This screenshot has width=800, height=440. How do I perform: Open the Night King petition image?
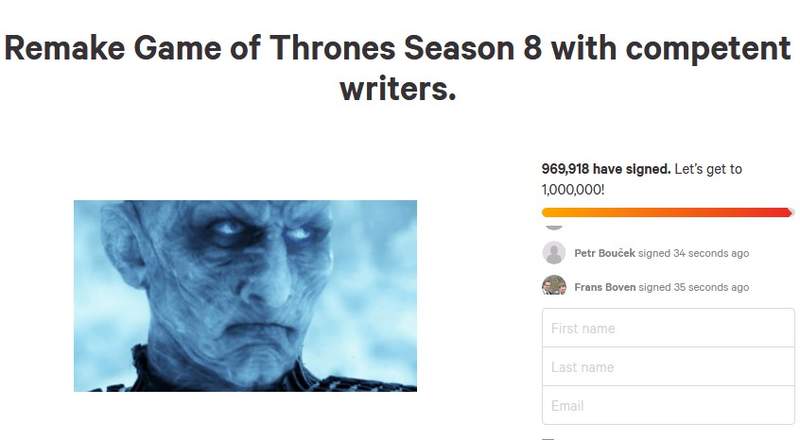pyautogui.click(x=245, y=295)
